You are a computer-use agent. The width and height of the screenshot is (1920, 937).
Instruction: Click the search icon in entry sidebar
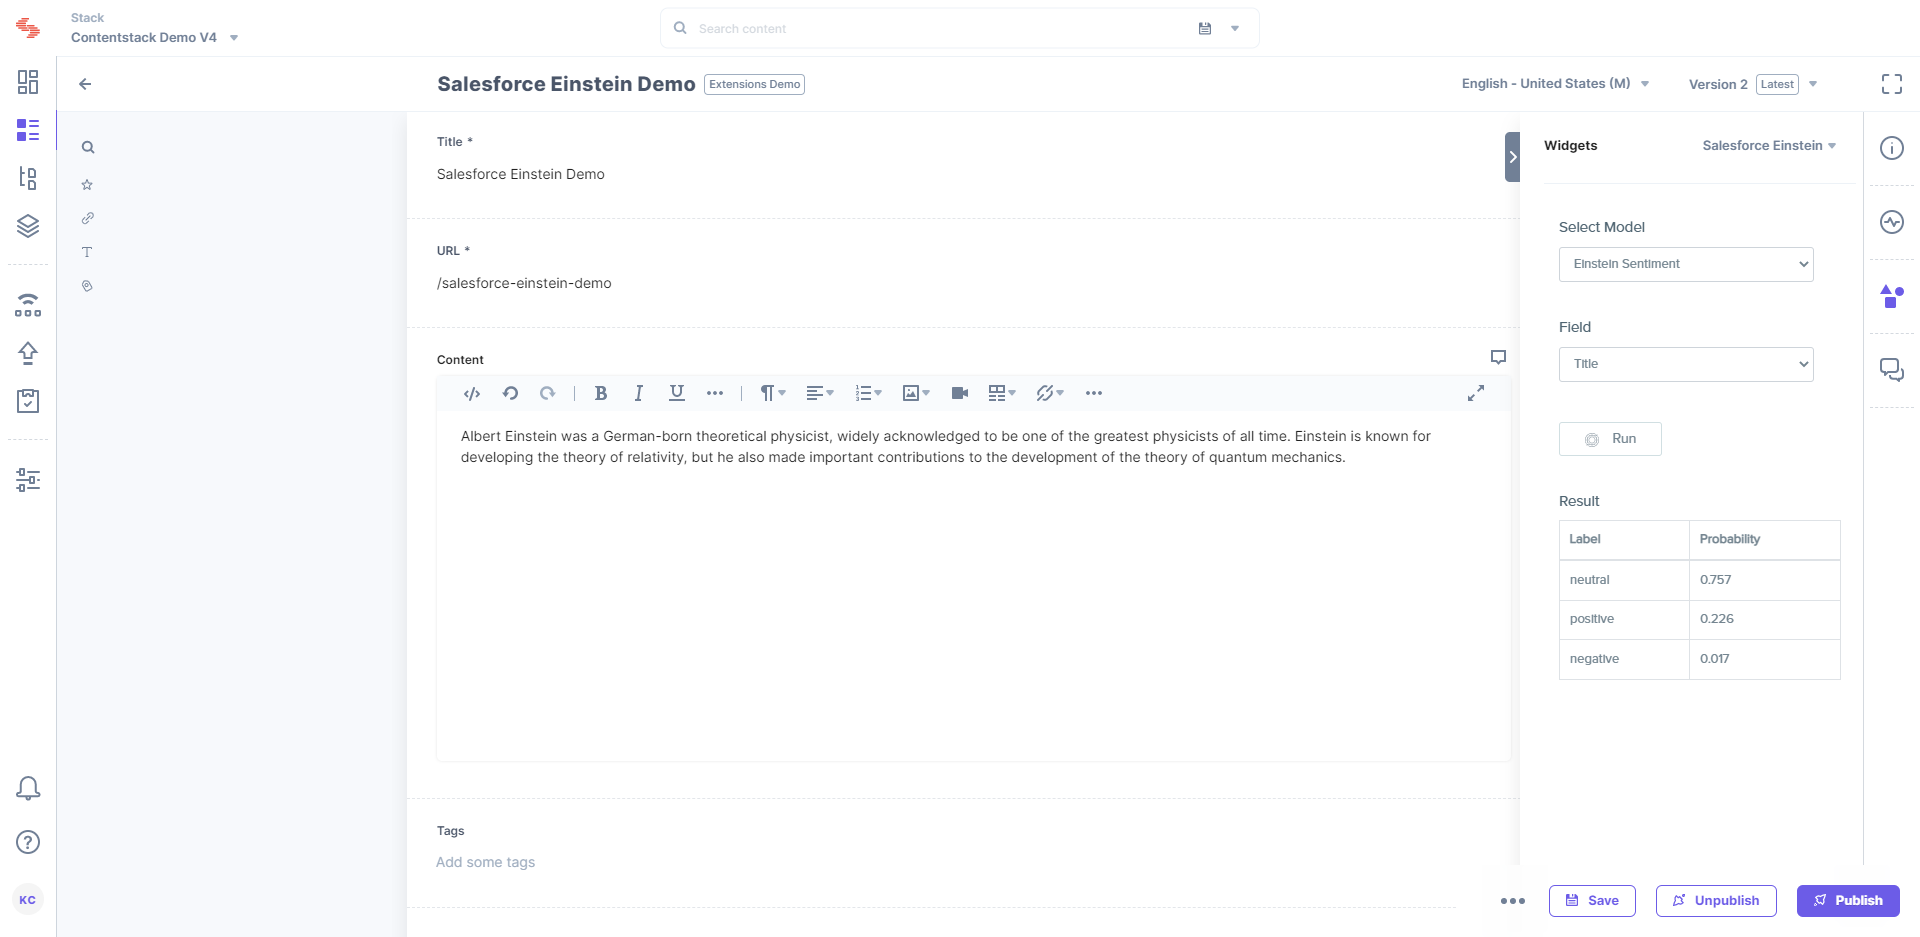pos(88,147)
